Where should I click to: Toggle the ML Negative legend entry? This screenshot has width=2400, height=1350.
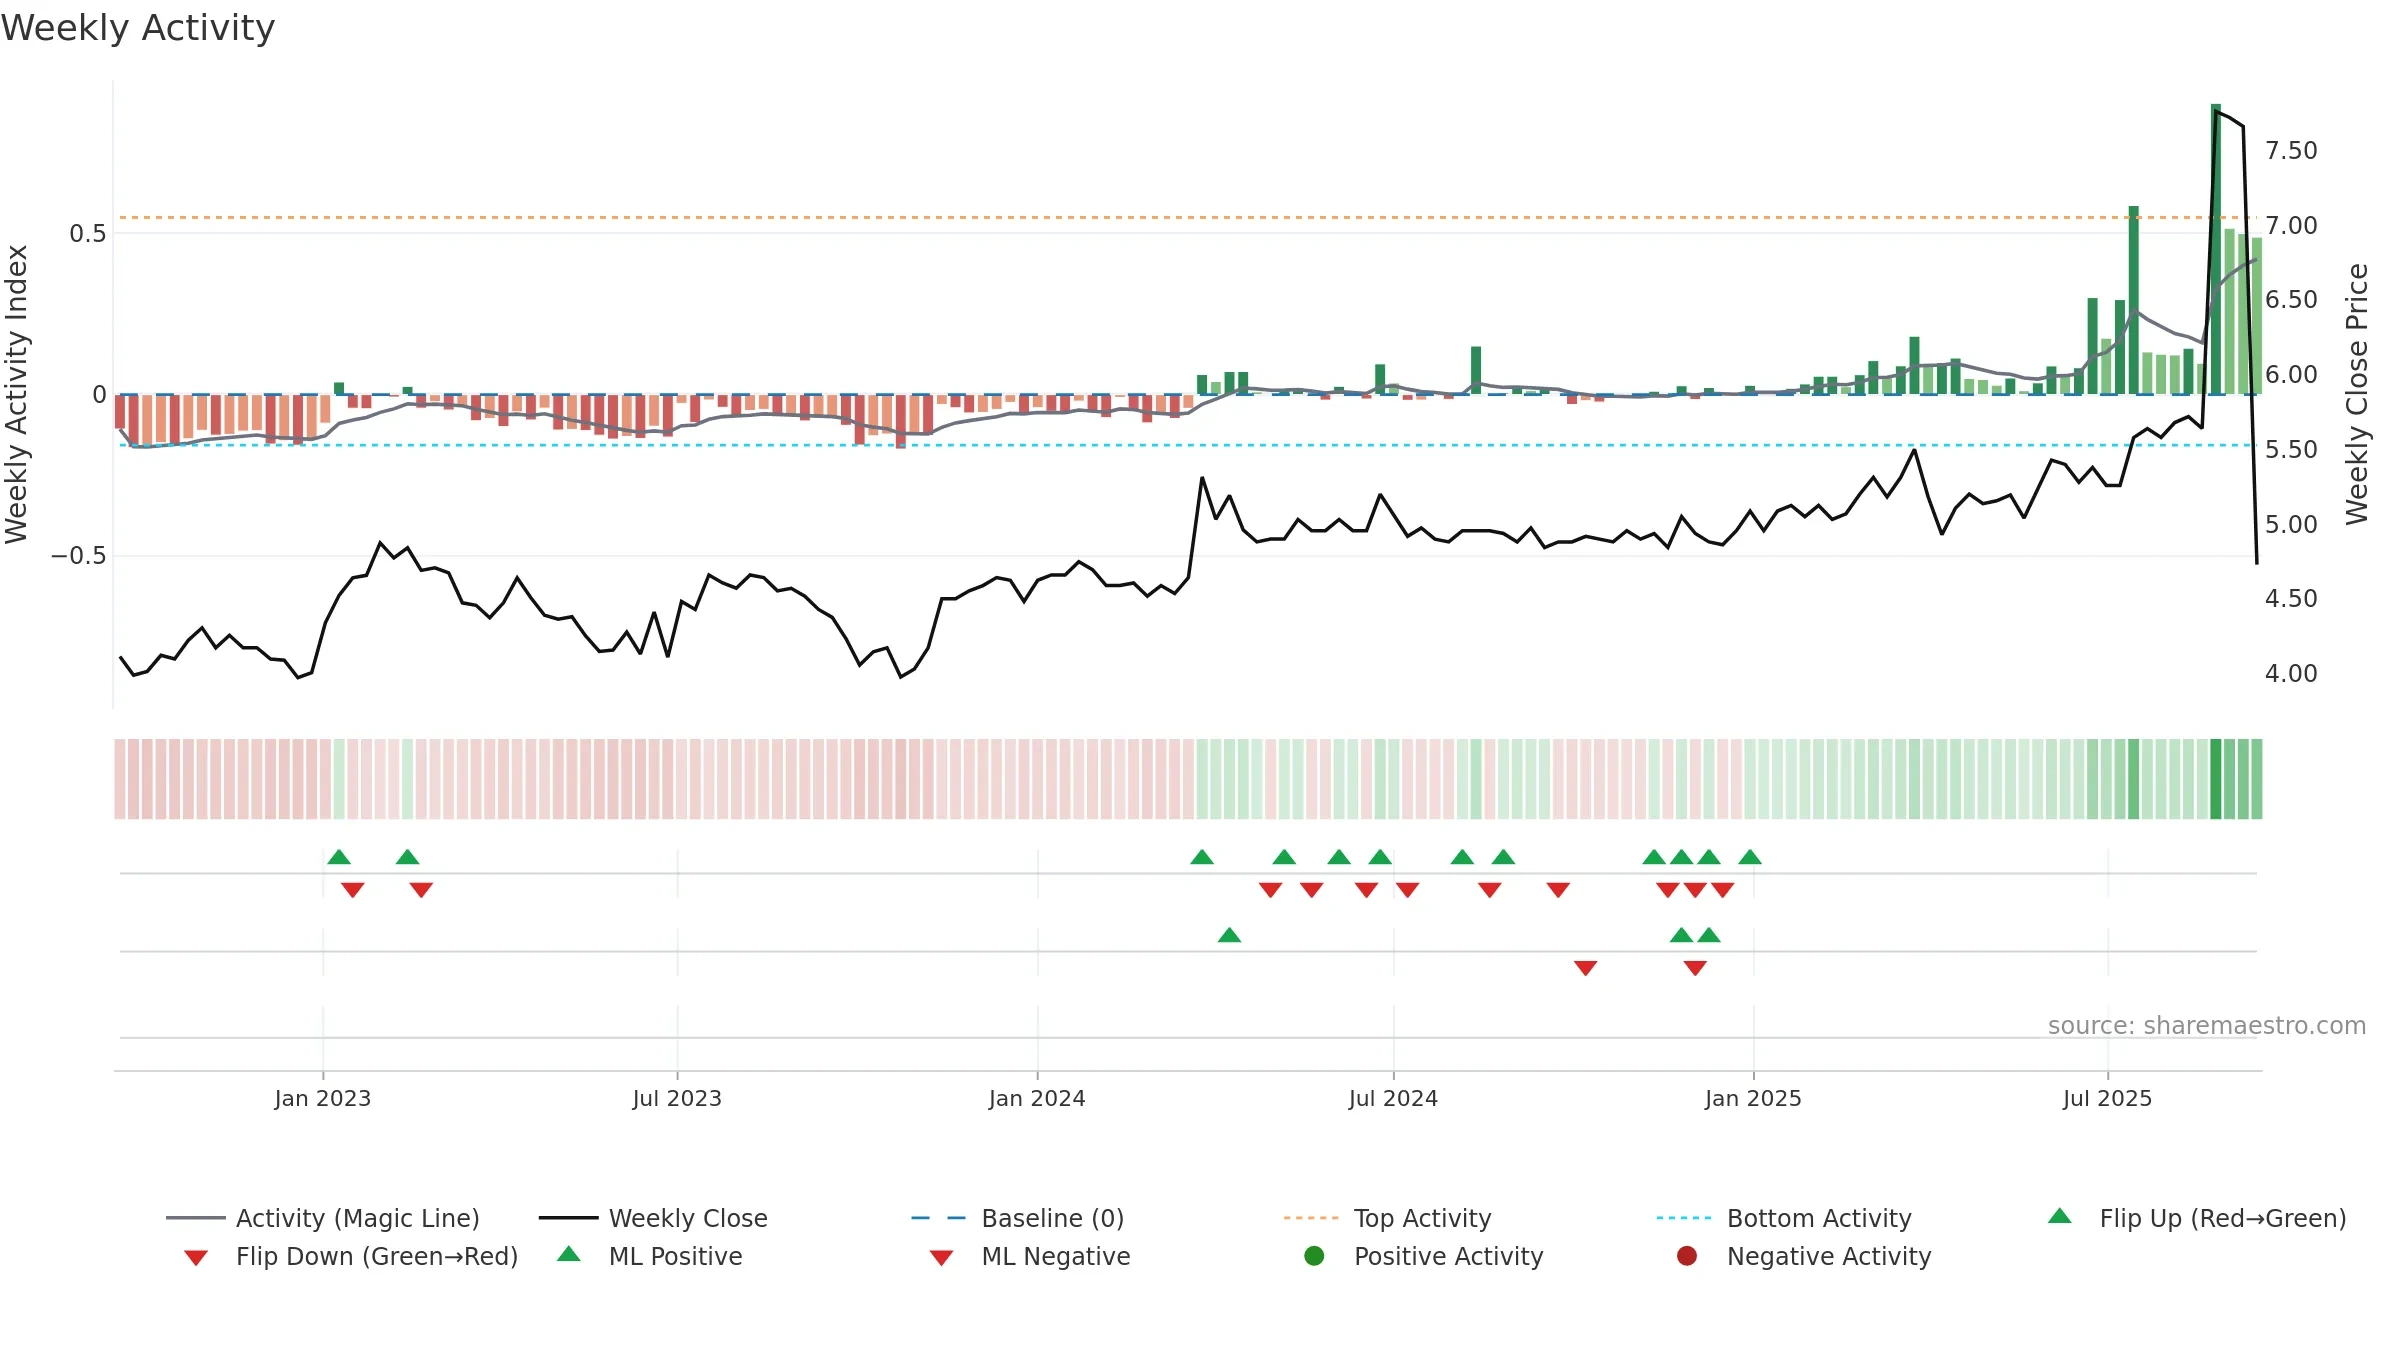[1030, 1256]
